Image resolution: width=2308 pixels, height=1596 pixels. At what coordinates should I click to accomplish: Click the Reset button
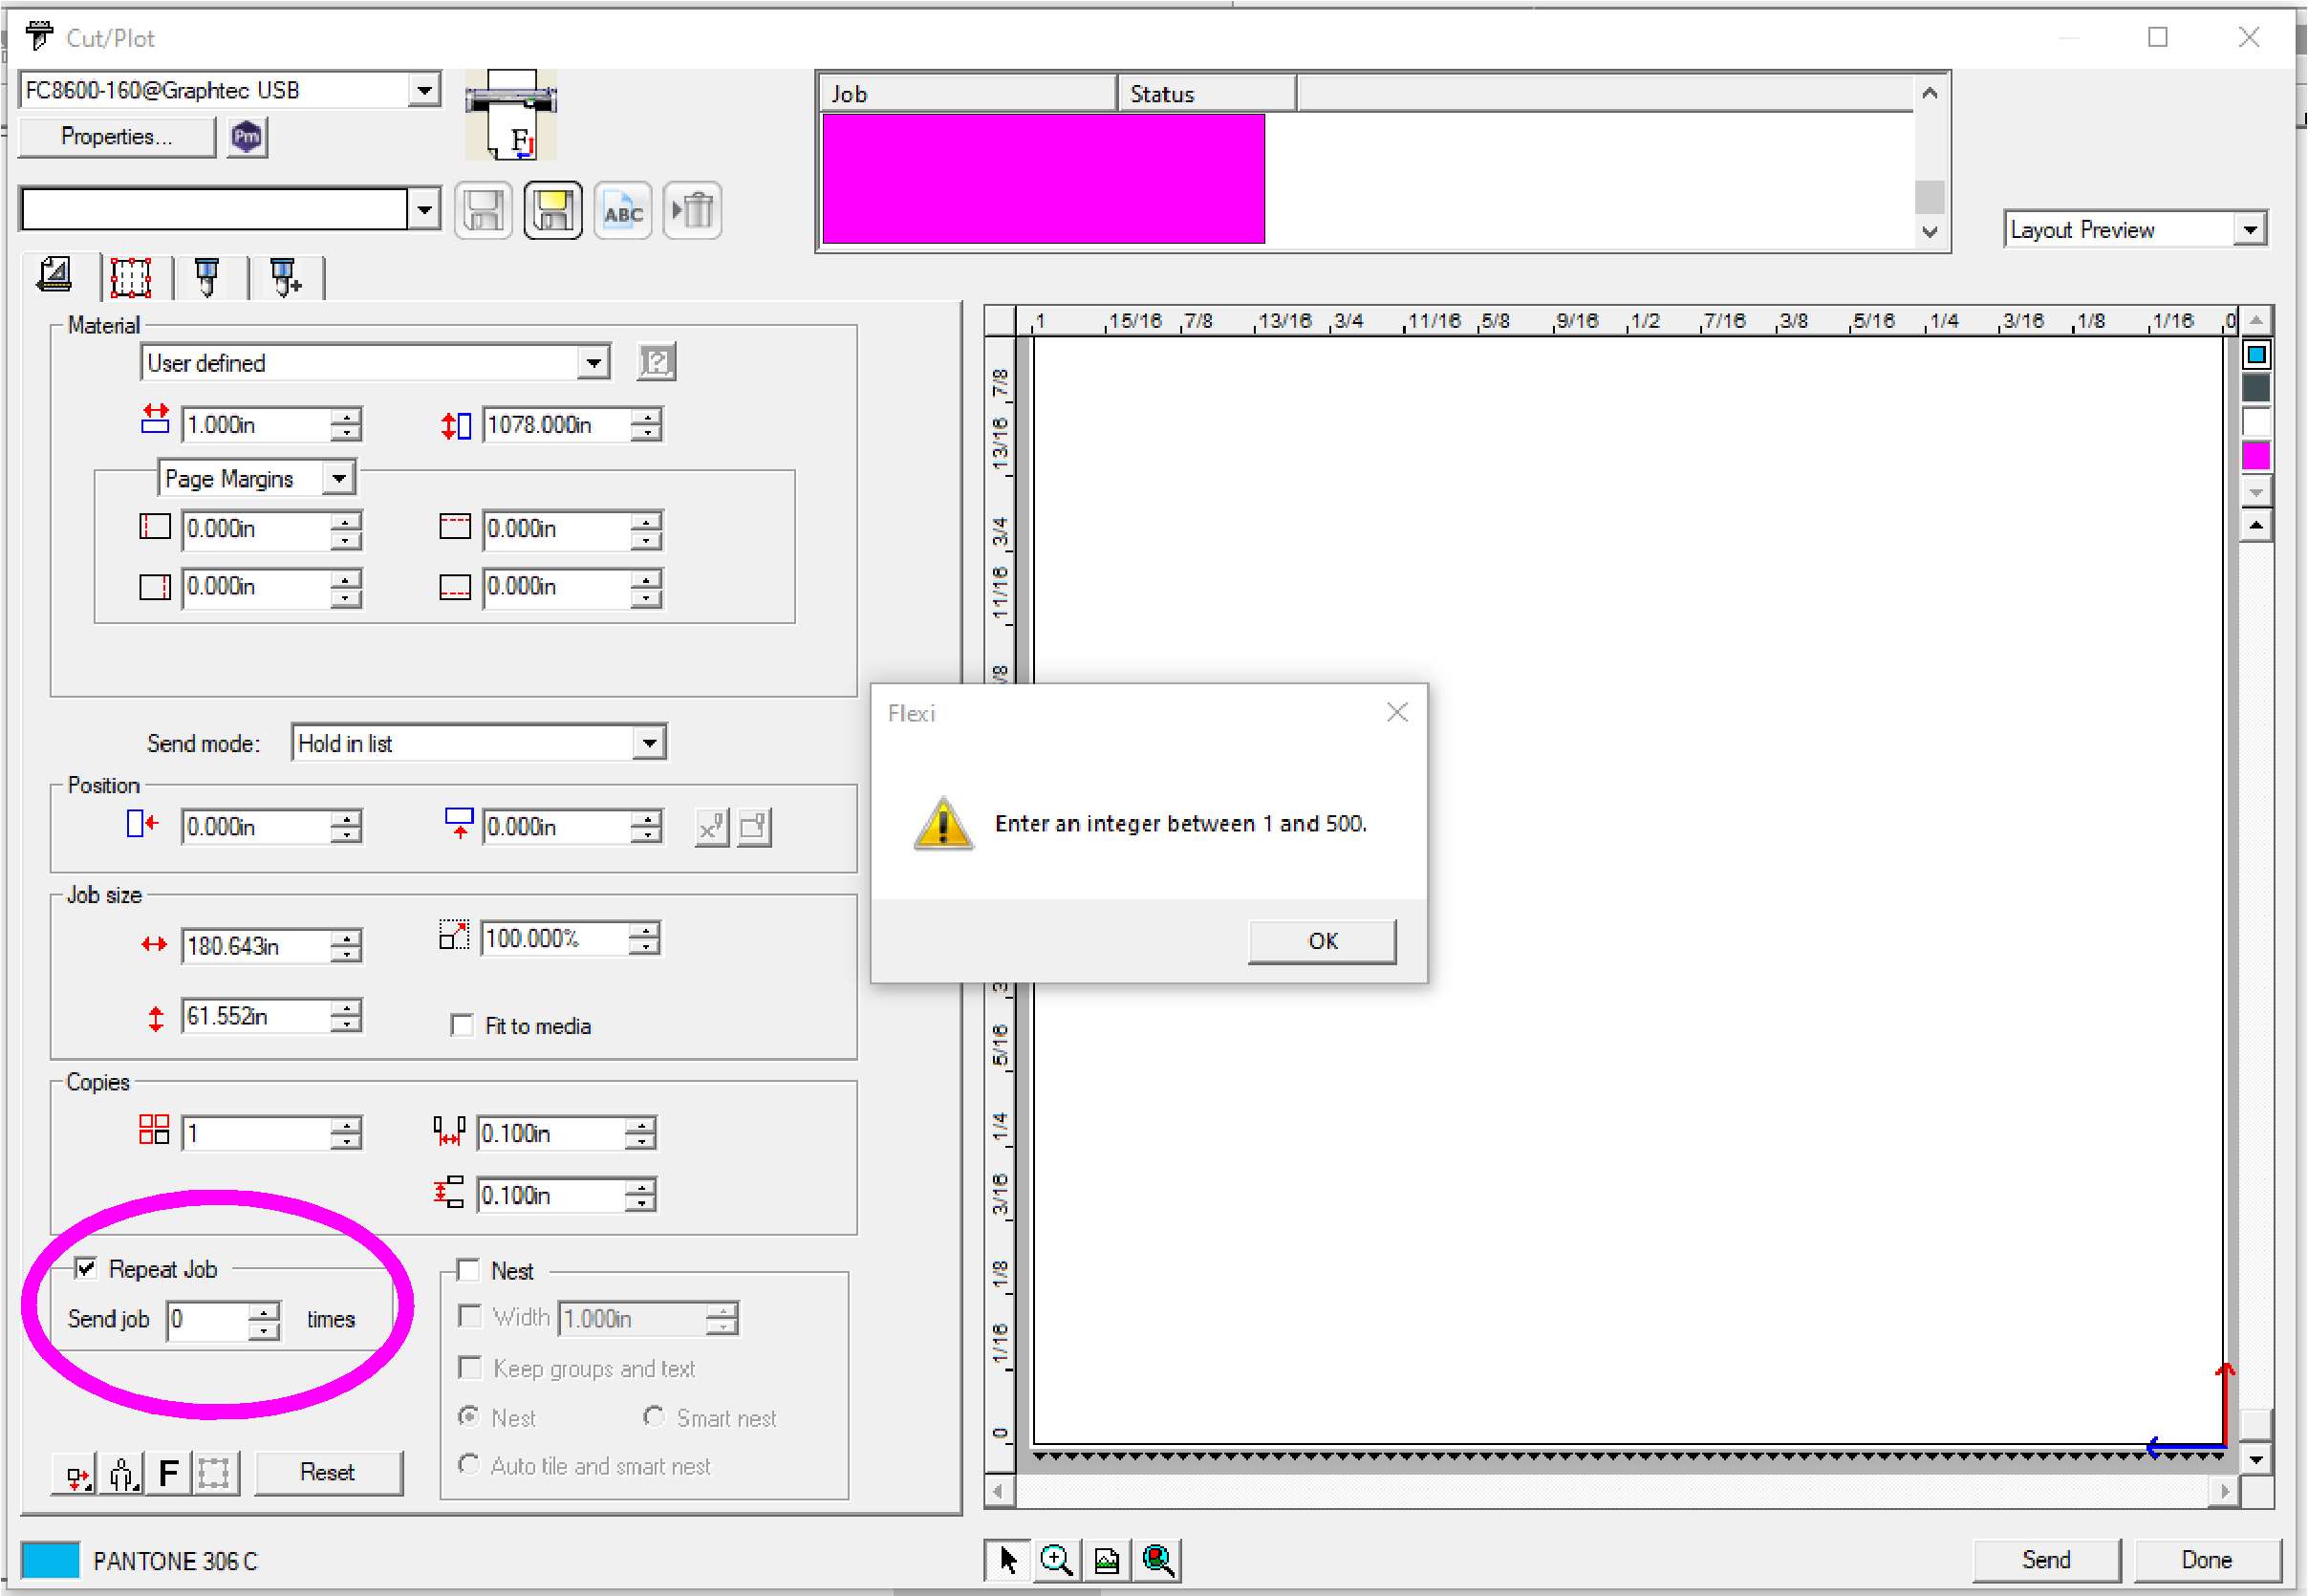[328, 1473]
